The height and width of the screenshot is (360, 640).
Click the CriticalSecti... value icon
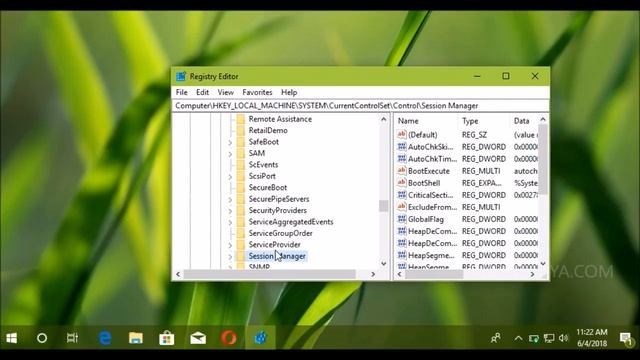[x=402, y=195]
